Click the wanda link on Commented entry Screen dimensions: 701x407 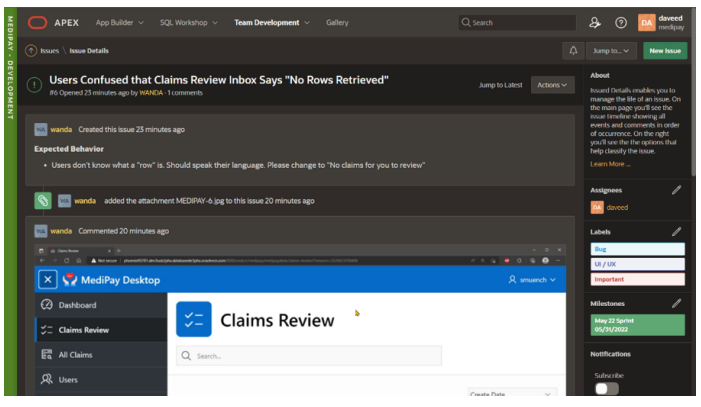tap(61, 231)
